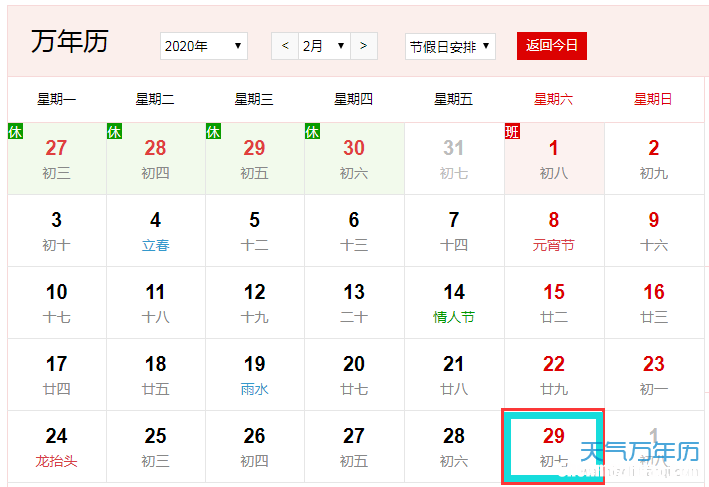Select February 28 初六 cell
This screenshot has height=487, width=709.
(454, 446)
